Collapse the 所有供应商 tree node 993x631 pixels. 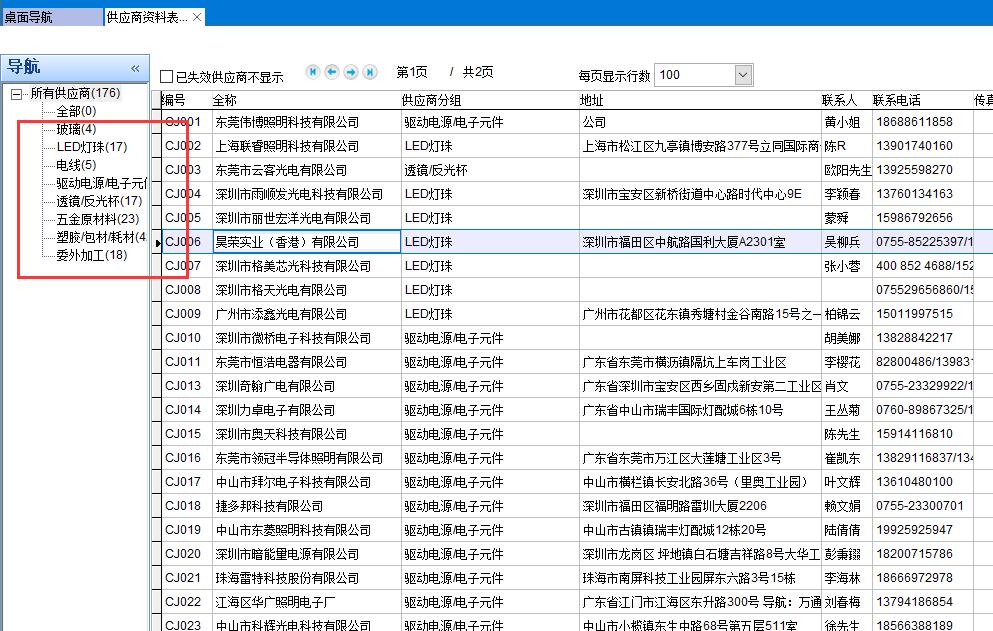16,94
